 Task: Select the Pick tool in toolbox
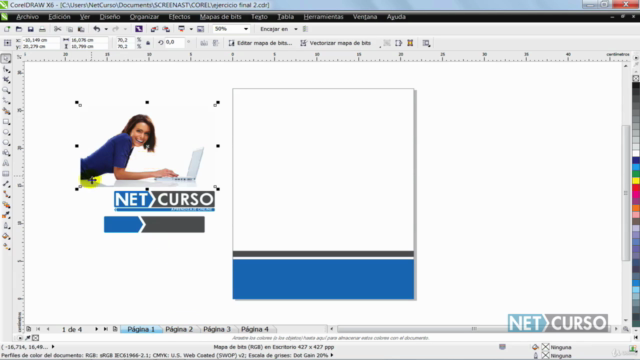[6, 59]
